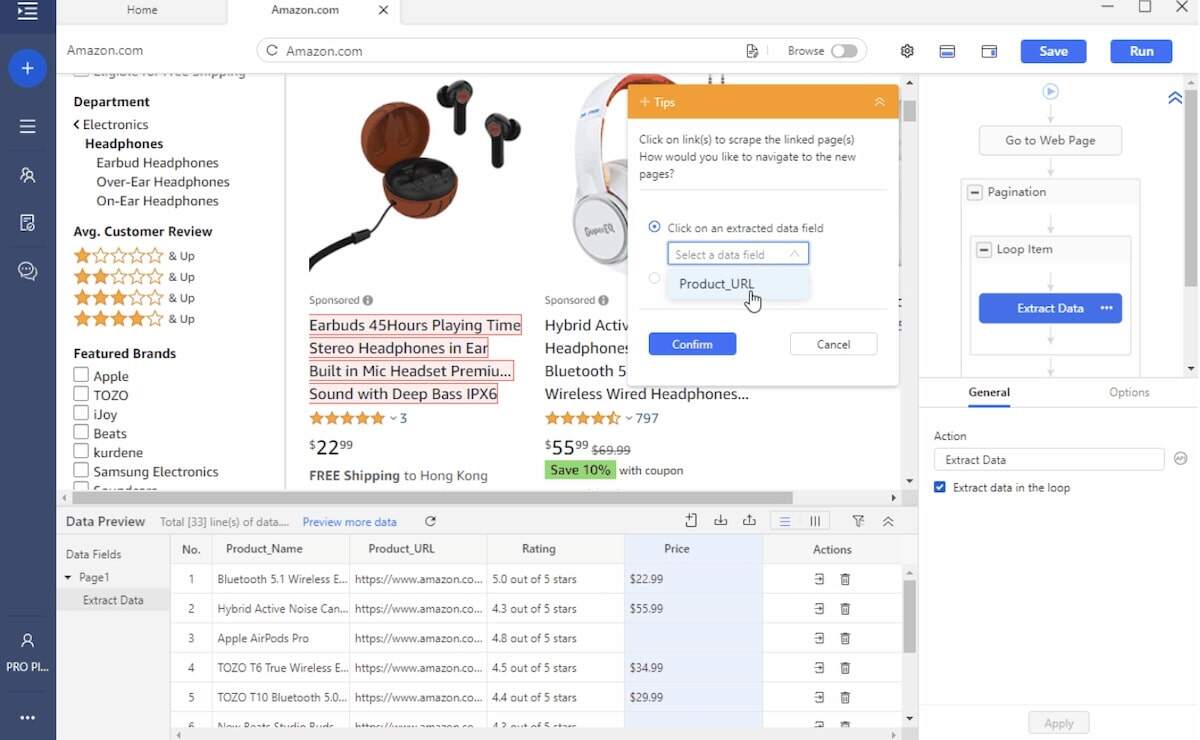Delete row 1 with trash icon

pyautogui.click(x=845, y=579)
